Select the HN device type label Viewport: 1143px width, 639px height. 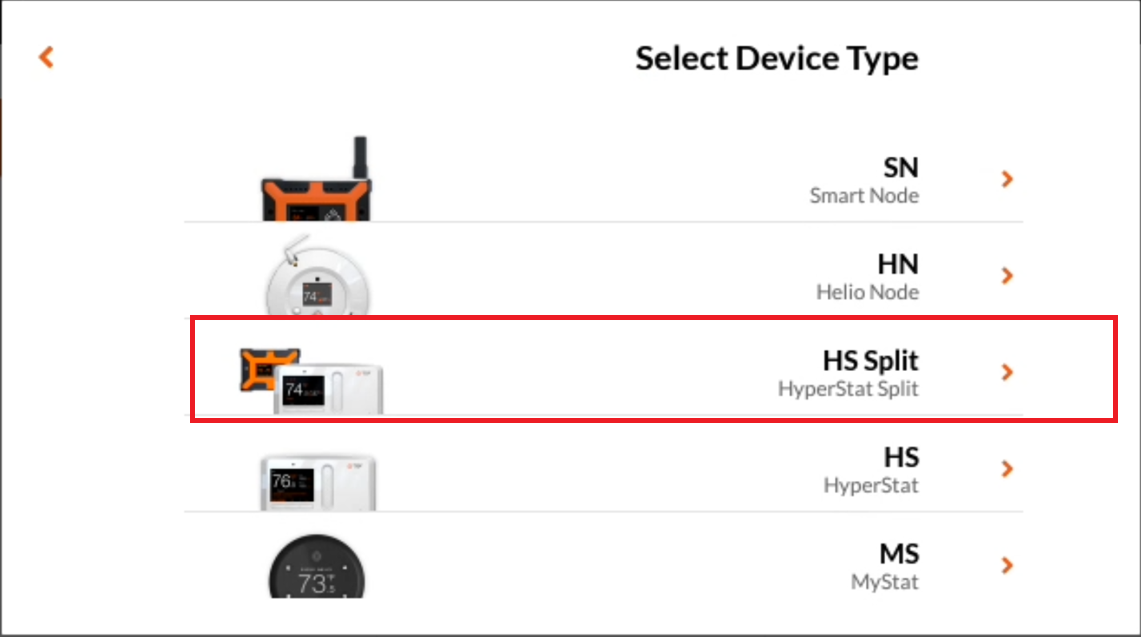897,265
